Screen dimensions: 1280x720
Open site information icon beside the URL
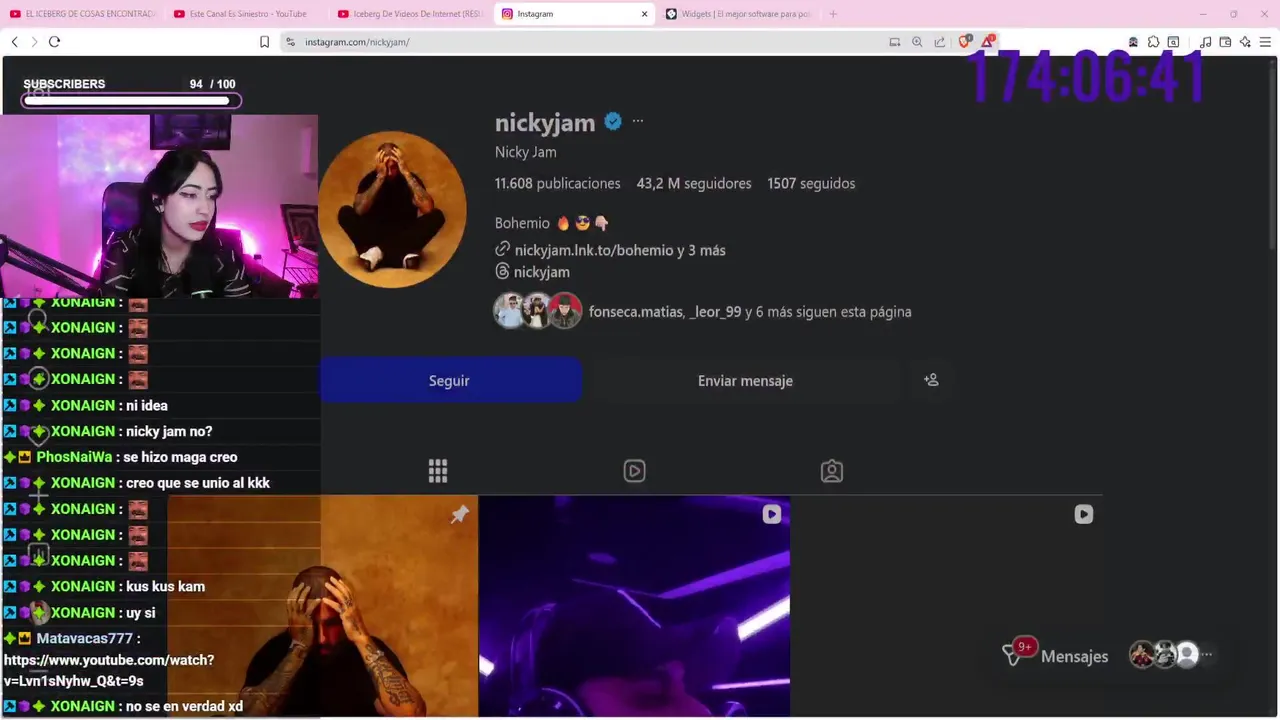pos(290,42)
